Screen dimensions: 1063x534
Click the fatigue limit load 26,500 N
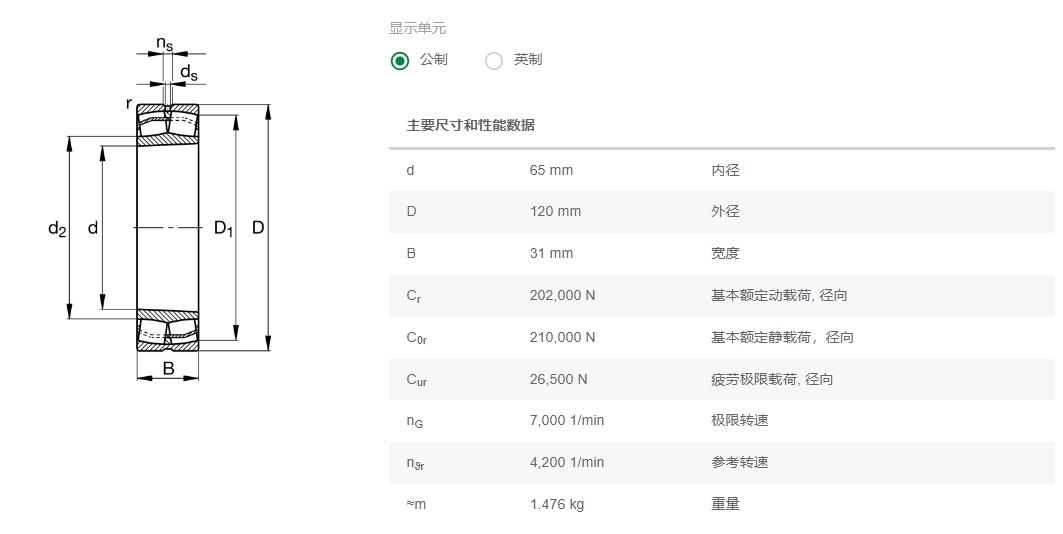pyautogui.click(x=558, y=379)
